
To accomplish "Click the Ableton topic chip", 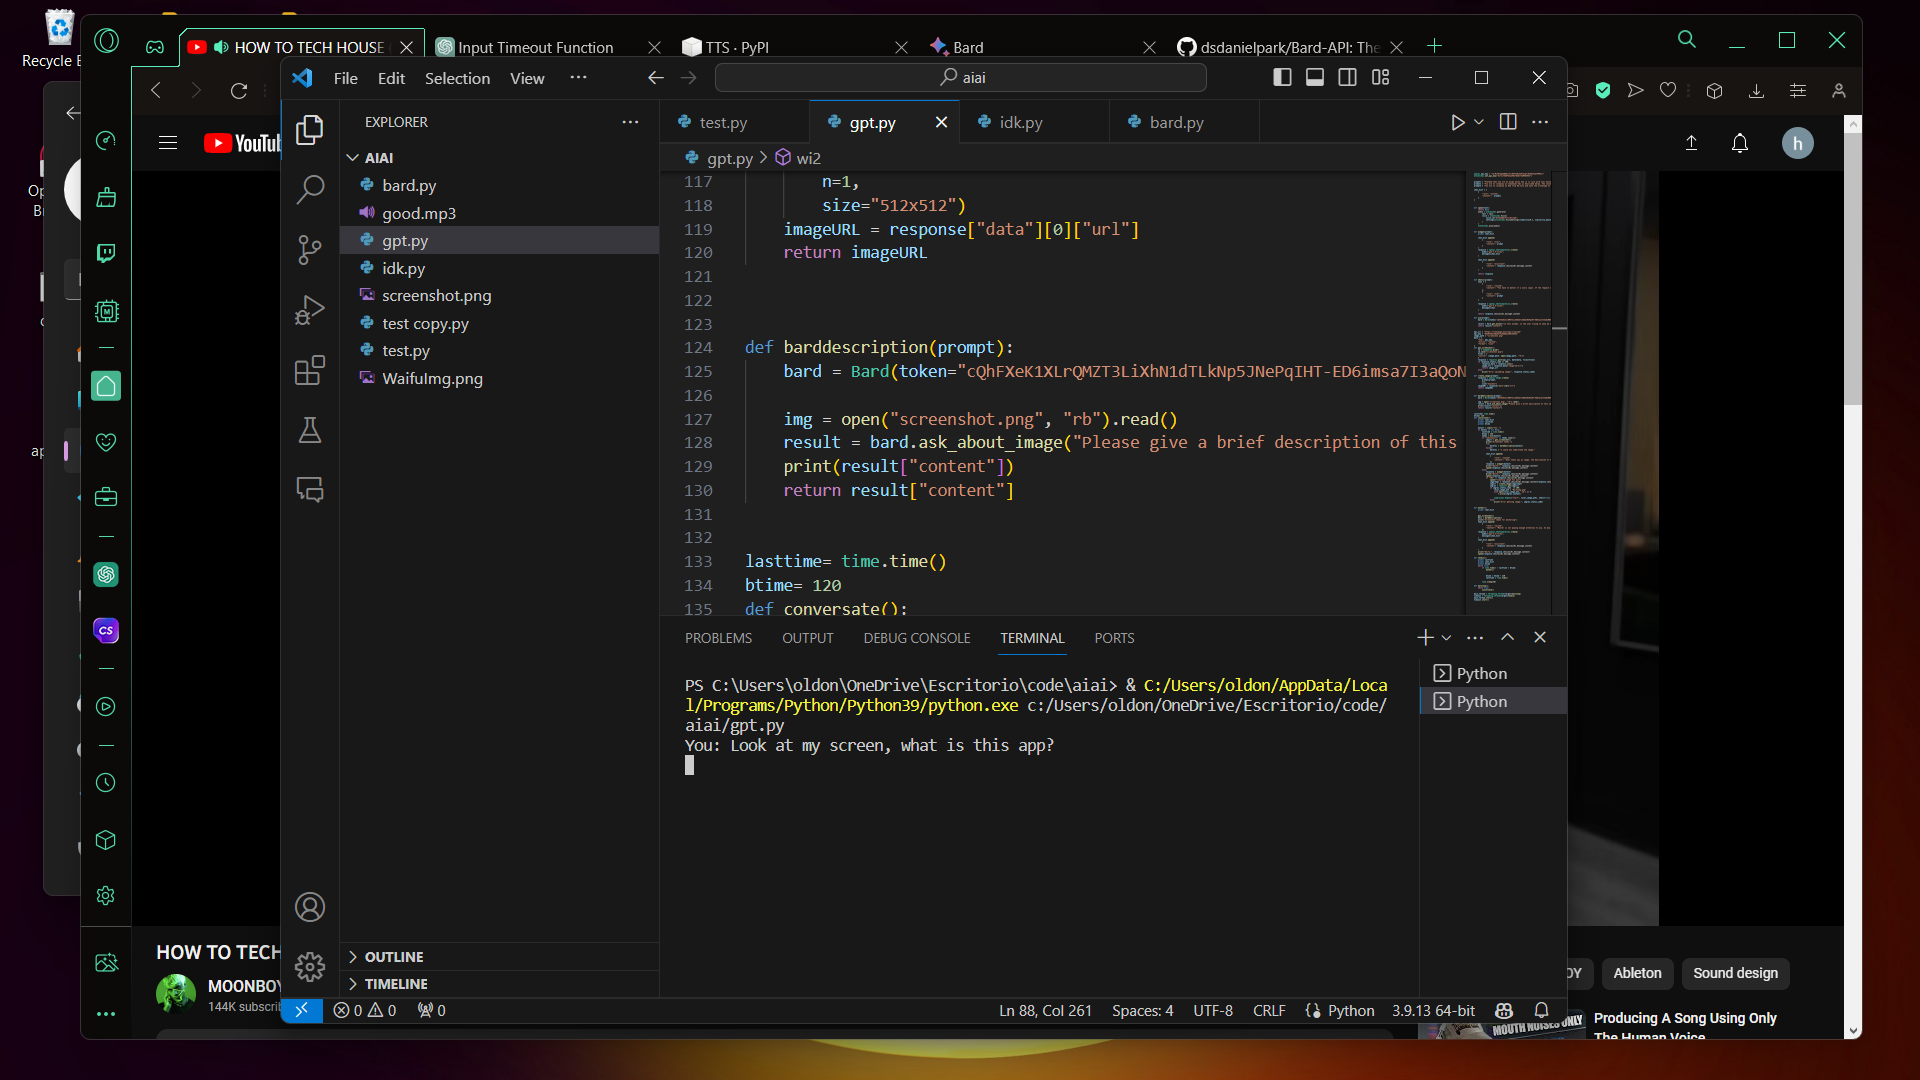I will (1637, 973).
